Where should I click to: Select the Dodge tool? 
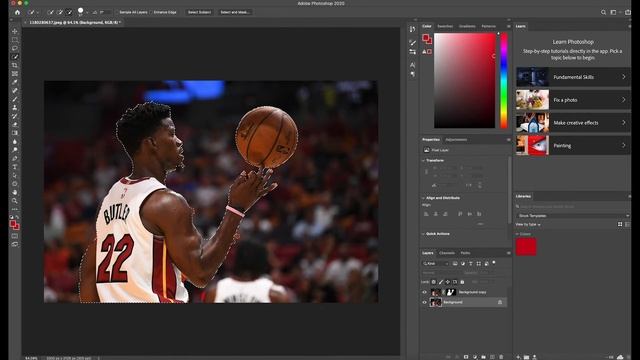15,150
